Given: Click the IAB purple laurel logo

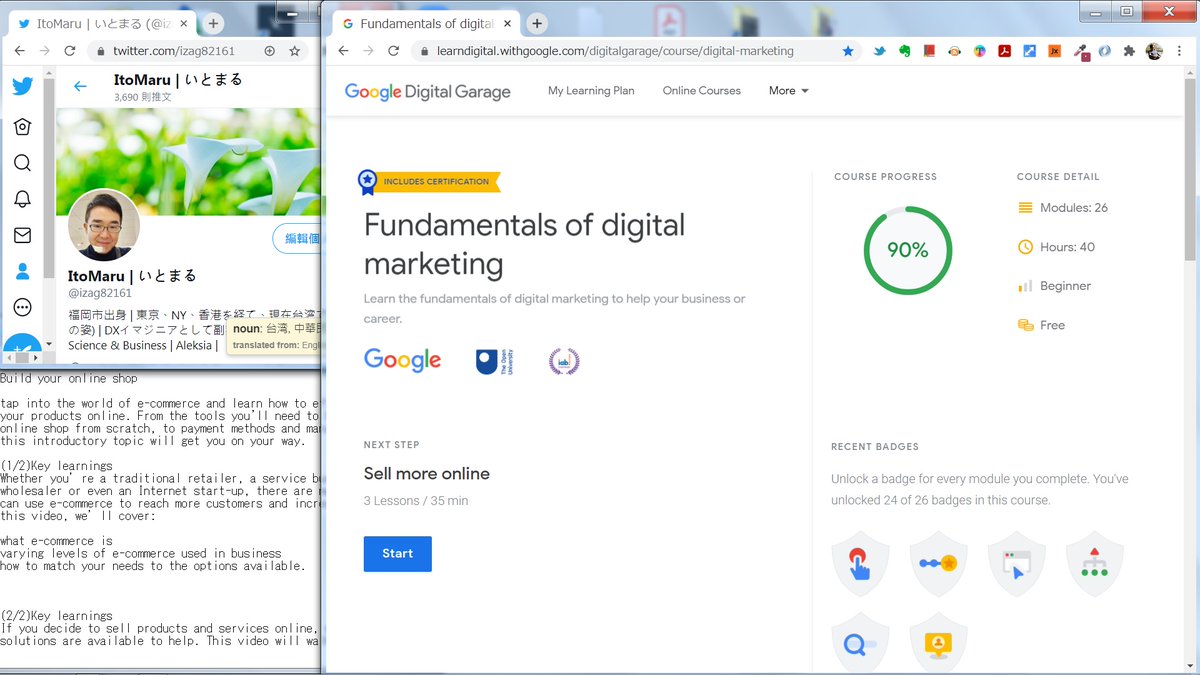Looking at the screenshot, I should (x=564, y=361).
